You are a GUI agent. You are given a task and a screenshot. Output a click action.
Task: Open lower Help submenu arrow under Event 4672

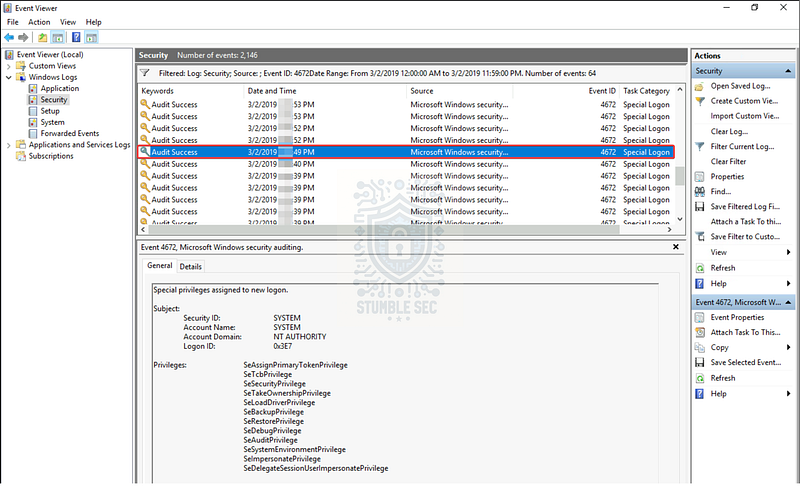(788, 394)
